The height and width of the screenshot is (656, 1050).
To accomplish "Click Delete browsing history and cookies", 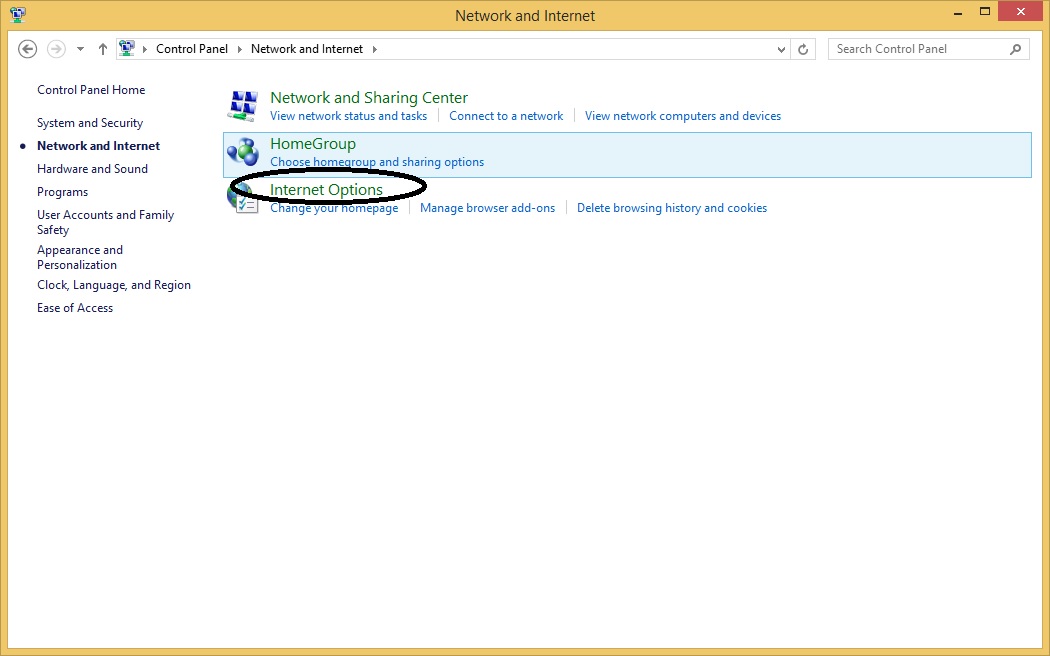I will [672, 208].
